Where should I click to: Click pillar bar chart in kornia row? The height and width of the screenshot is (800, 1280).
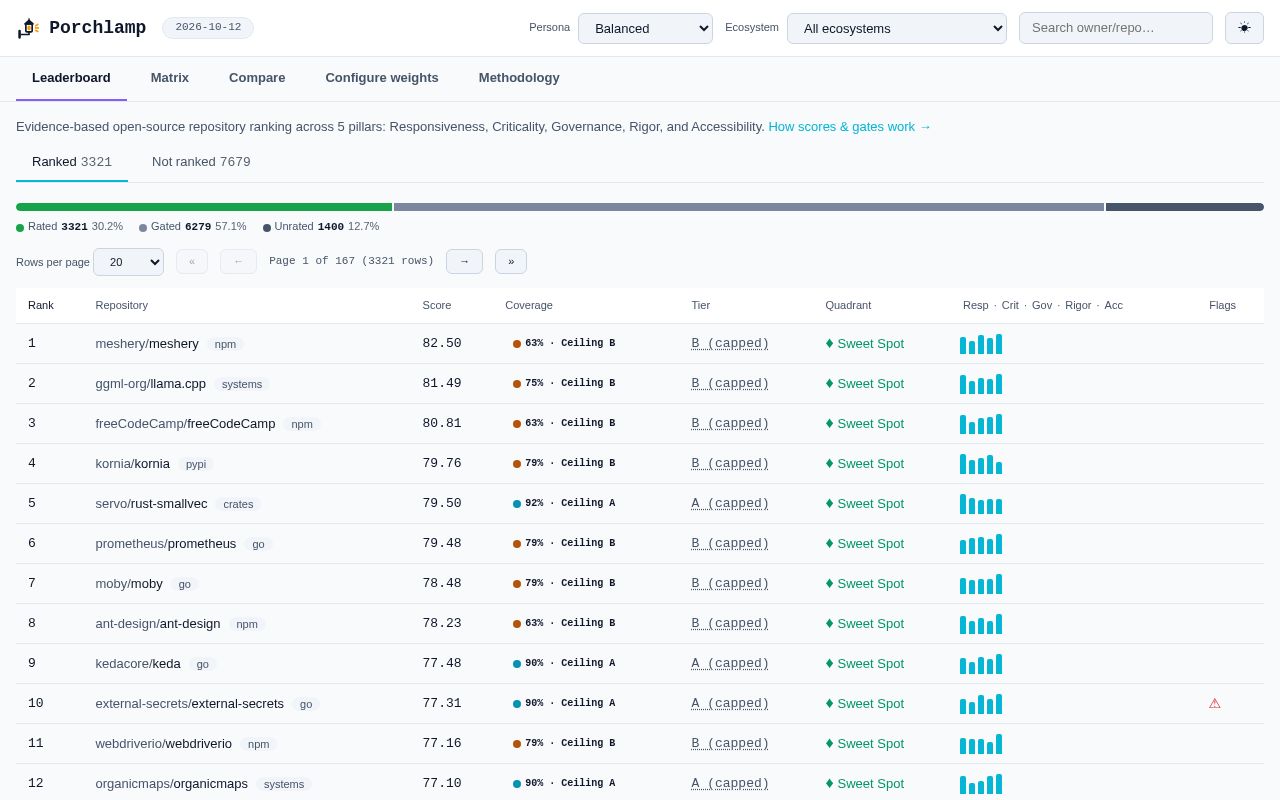click(x=981, y=464)
